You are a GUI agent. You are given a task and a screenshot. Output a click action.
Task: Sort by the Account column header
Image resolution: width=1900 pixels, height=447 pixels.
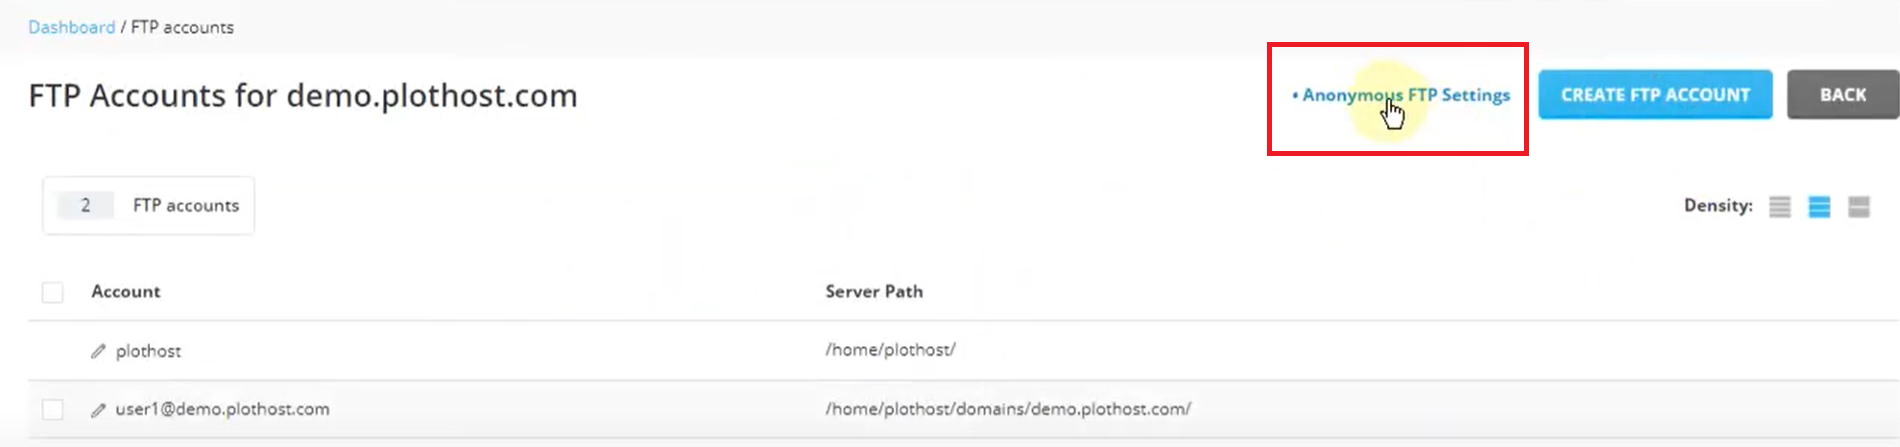pos(126,291)
